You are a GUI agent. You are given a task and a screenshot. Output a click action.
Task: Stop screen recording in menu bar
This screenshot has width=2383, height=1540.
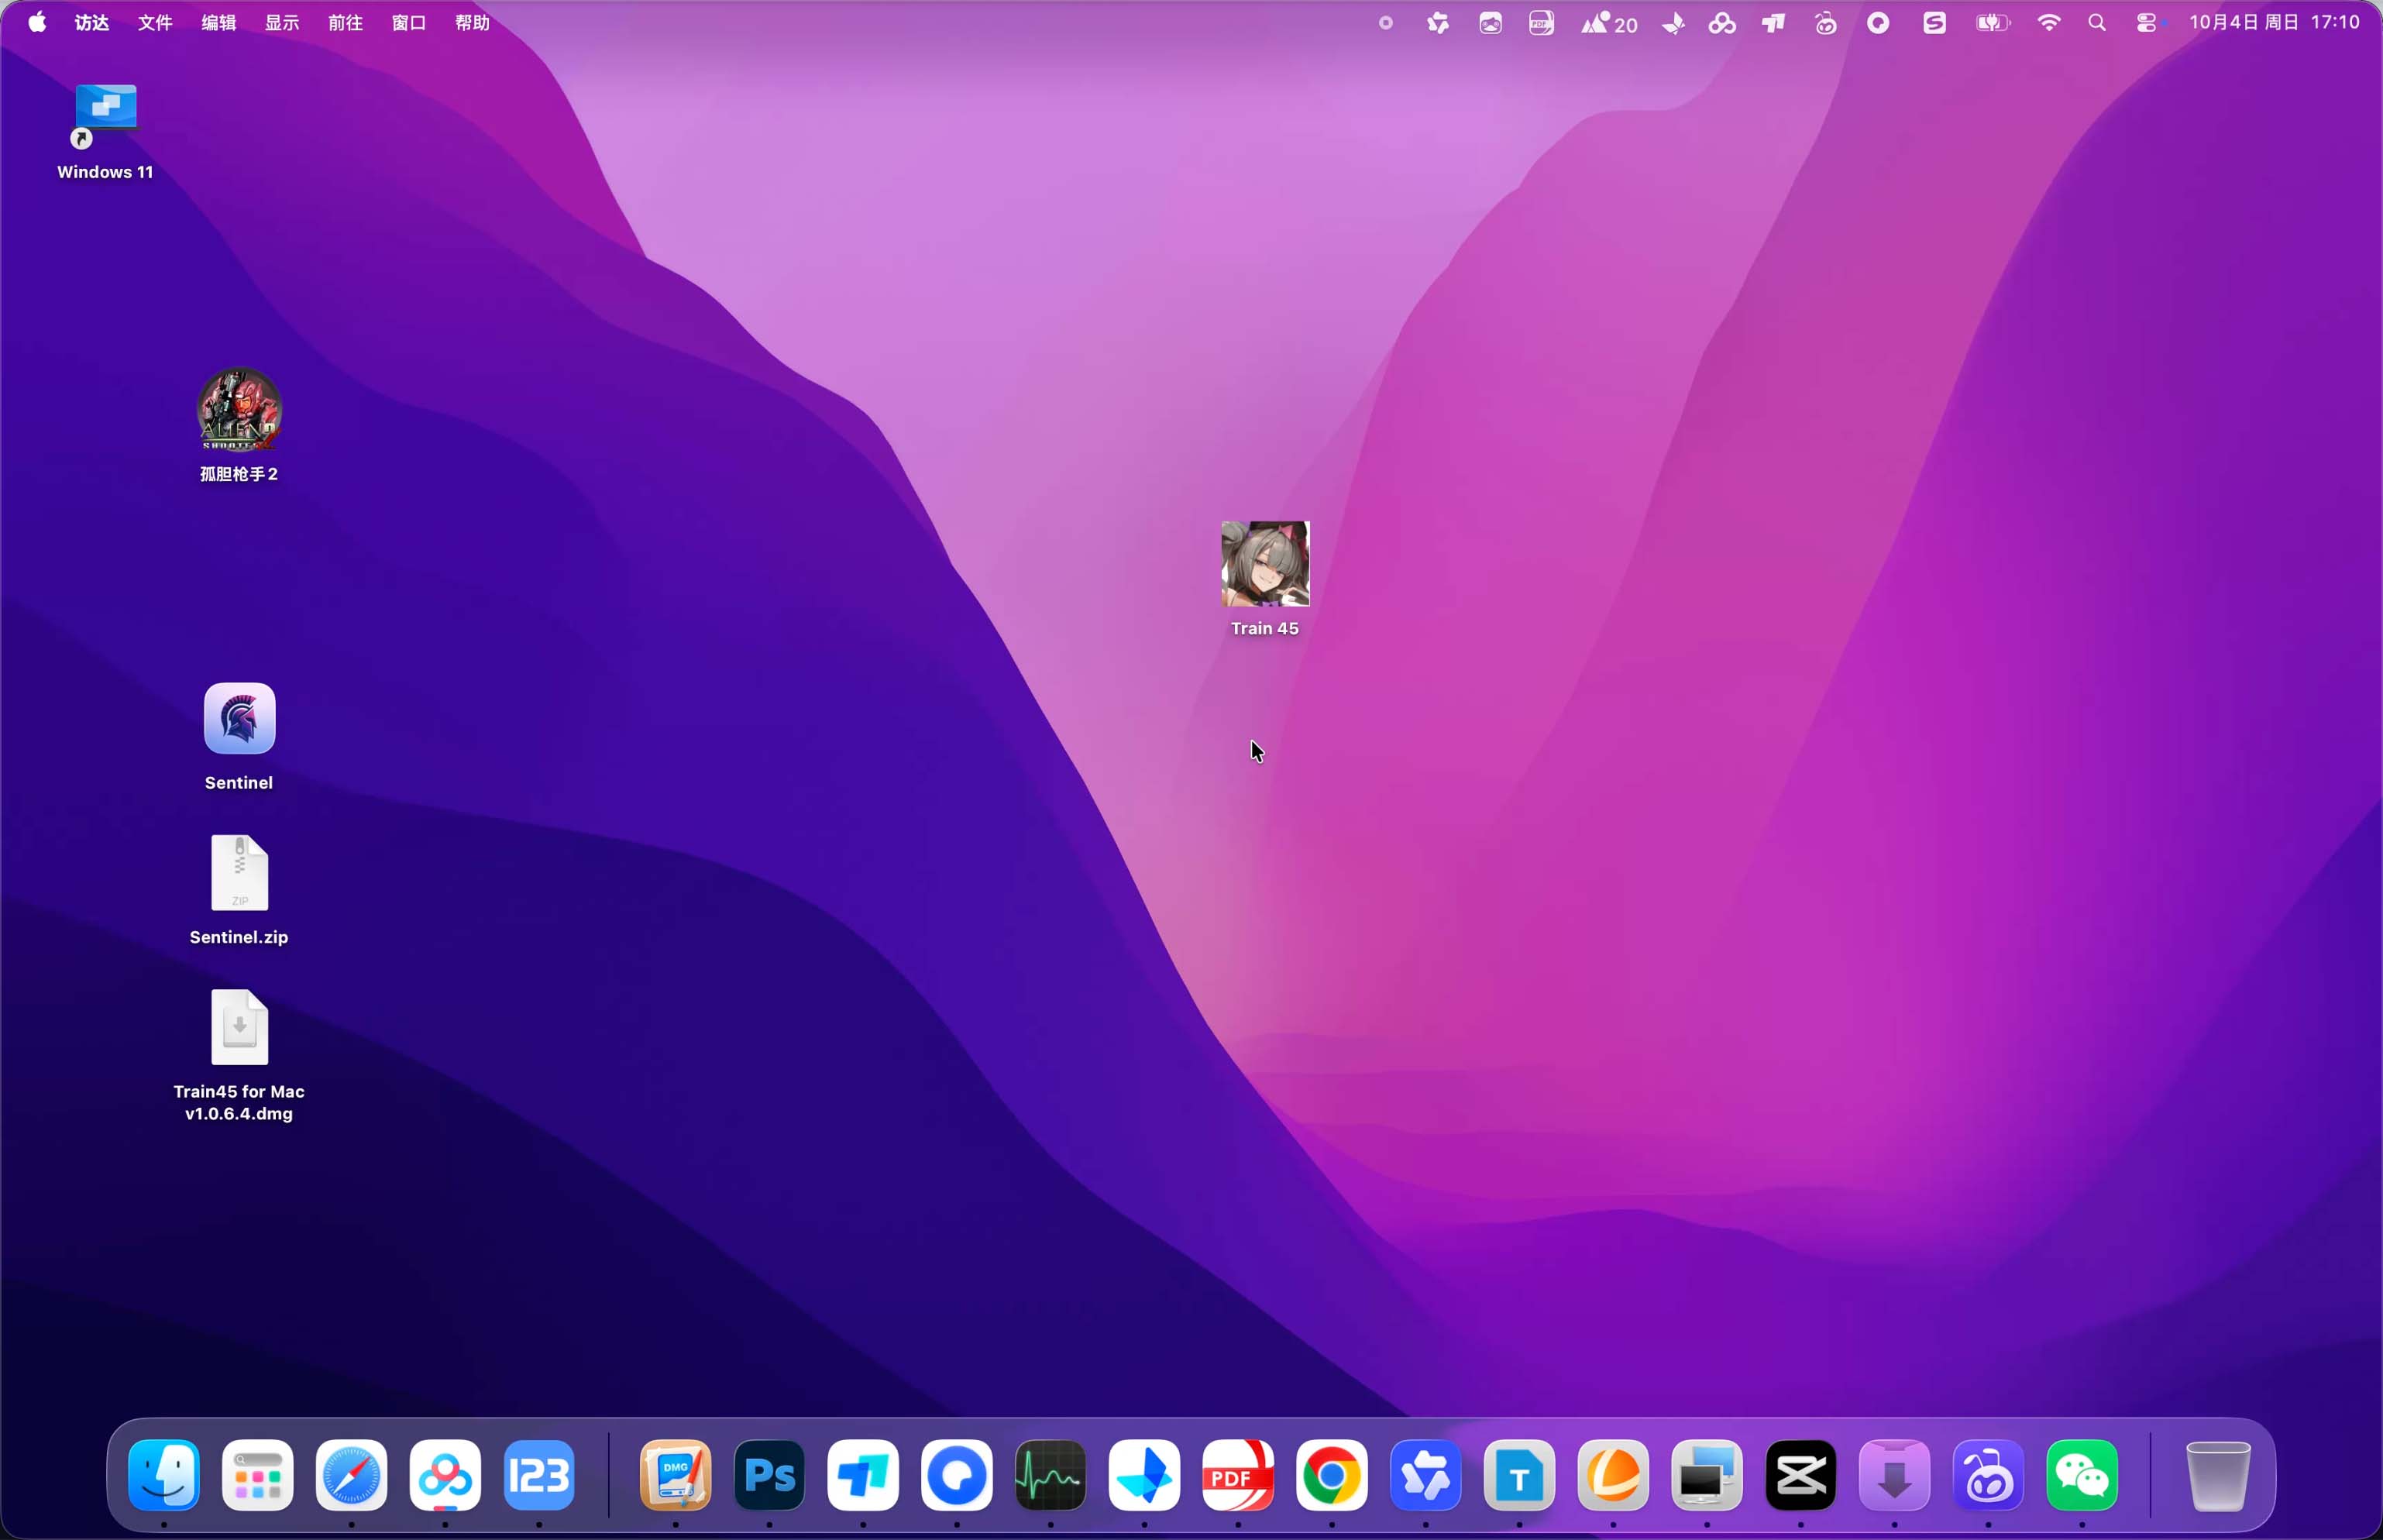[1385, 22]
